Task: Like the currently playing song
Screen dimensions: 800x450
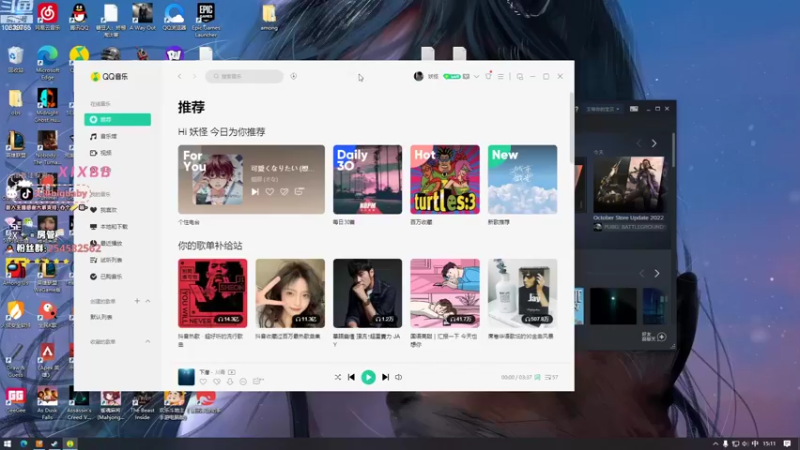Action: [x=204, y=382]
